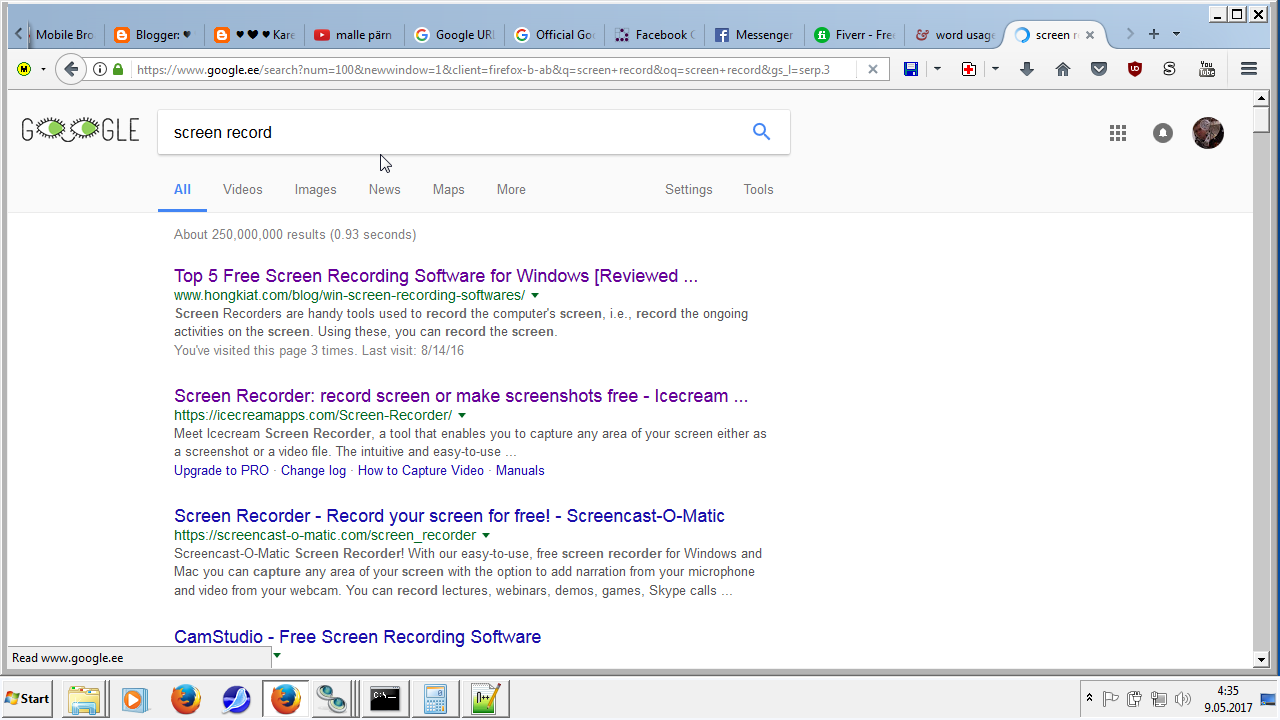
Task: Show site information icon in address bar
Action: tap(100, 69)
